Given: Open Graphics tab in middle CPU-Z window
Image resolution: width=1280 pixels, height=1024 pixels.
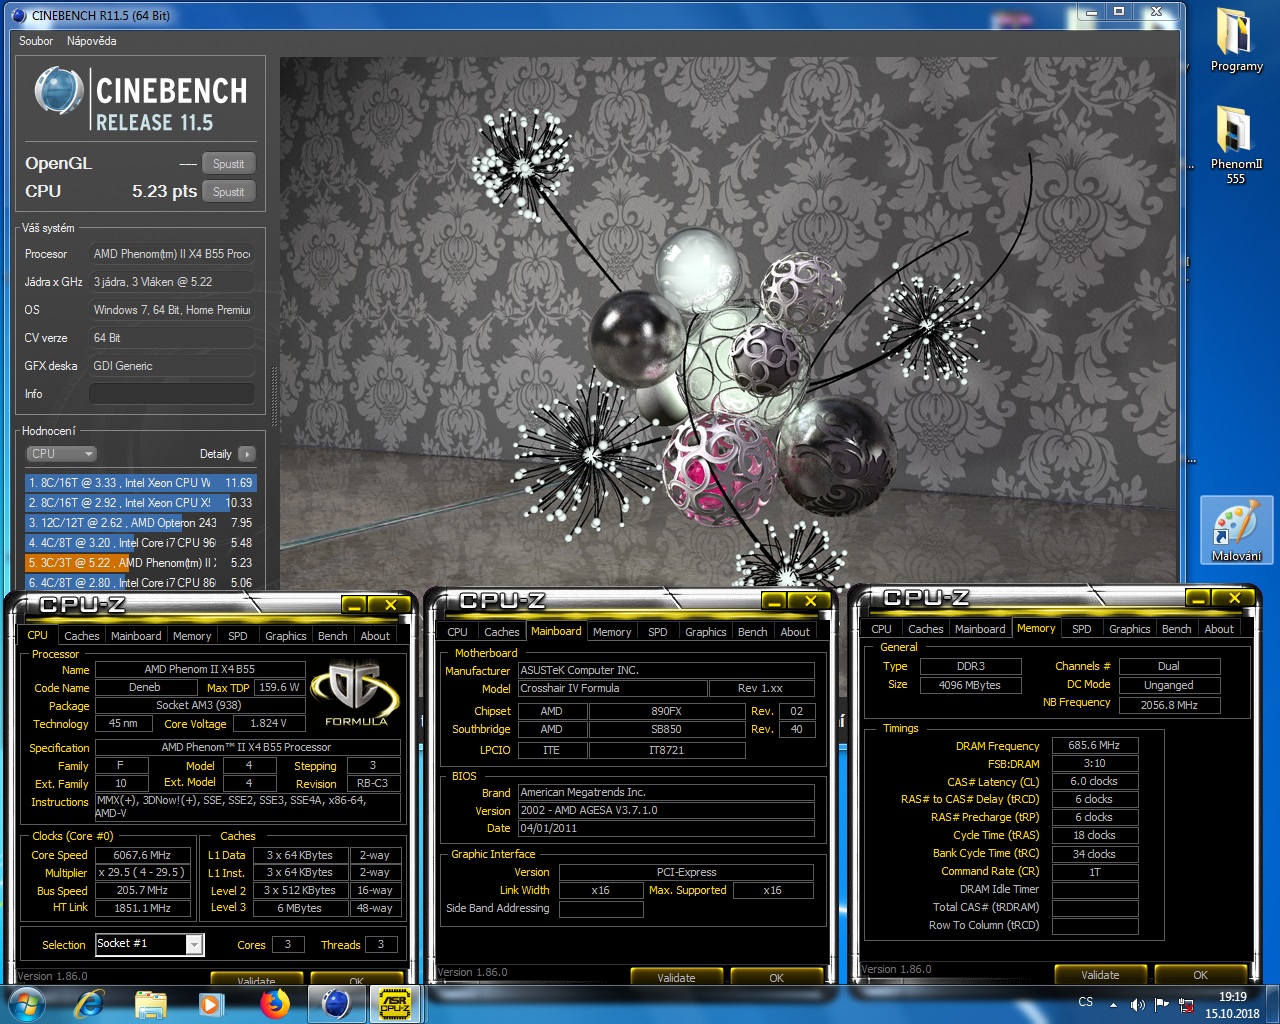Looking at the screenshot, I should (706, 632).
